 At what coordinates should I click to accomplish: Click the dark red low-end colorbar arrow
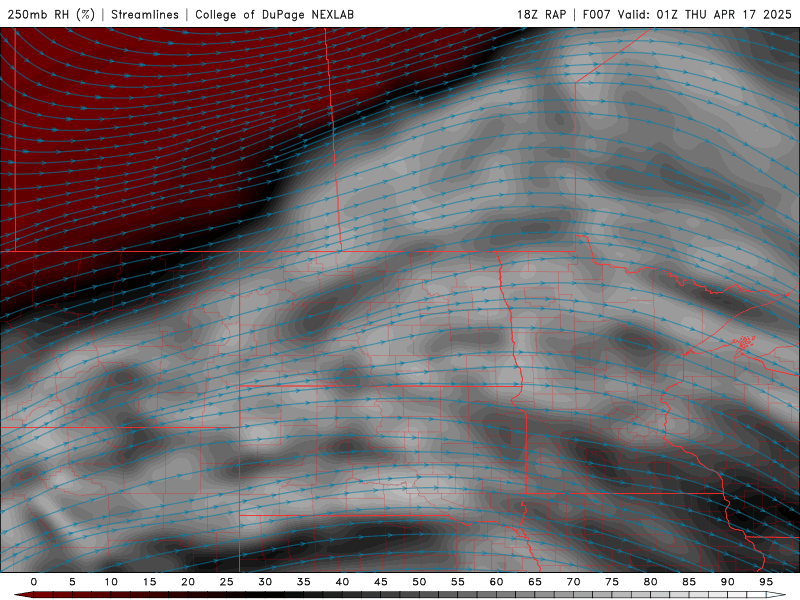click(23, 595)
